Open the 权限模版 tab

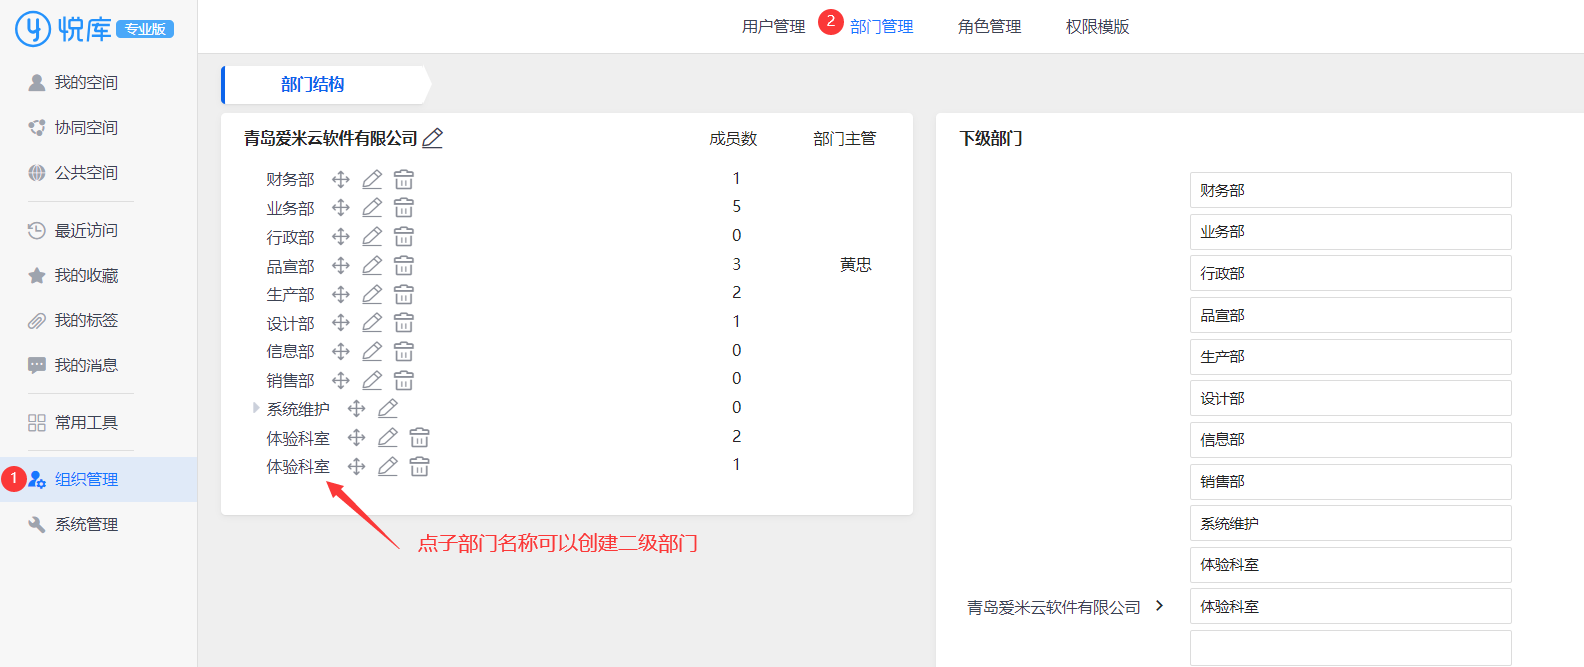1097,27
